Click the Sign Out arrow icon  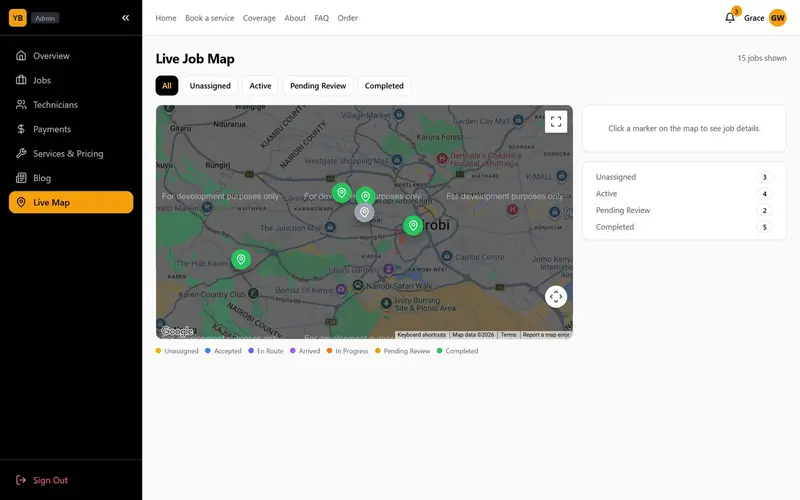pyautogui.click(x=21, y=480)
